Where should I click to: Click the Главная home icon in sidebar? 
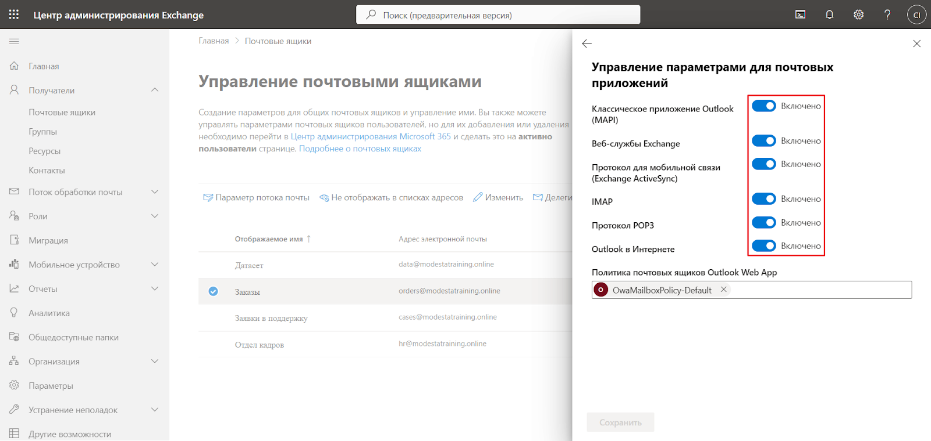pos(14,66)
